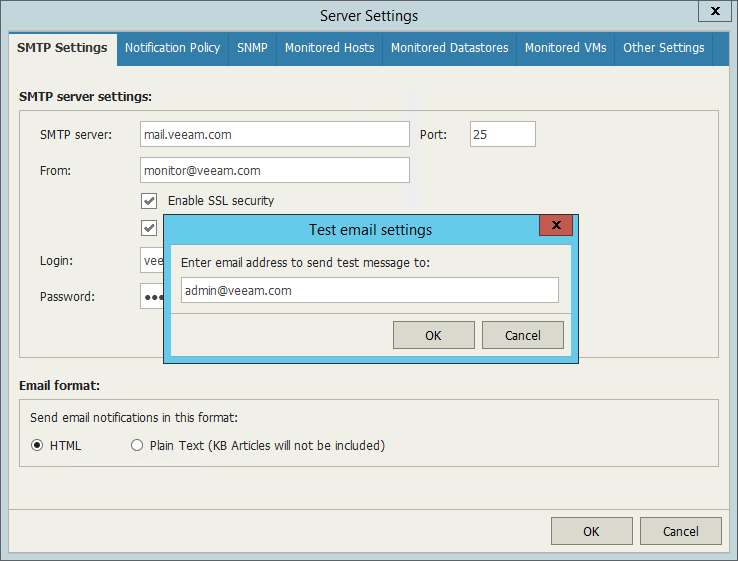Toggle the Enable SSL security checkbox
Viewport: 738px width, 561px height.
click(x=149, y=201)
